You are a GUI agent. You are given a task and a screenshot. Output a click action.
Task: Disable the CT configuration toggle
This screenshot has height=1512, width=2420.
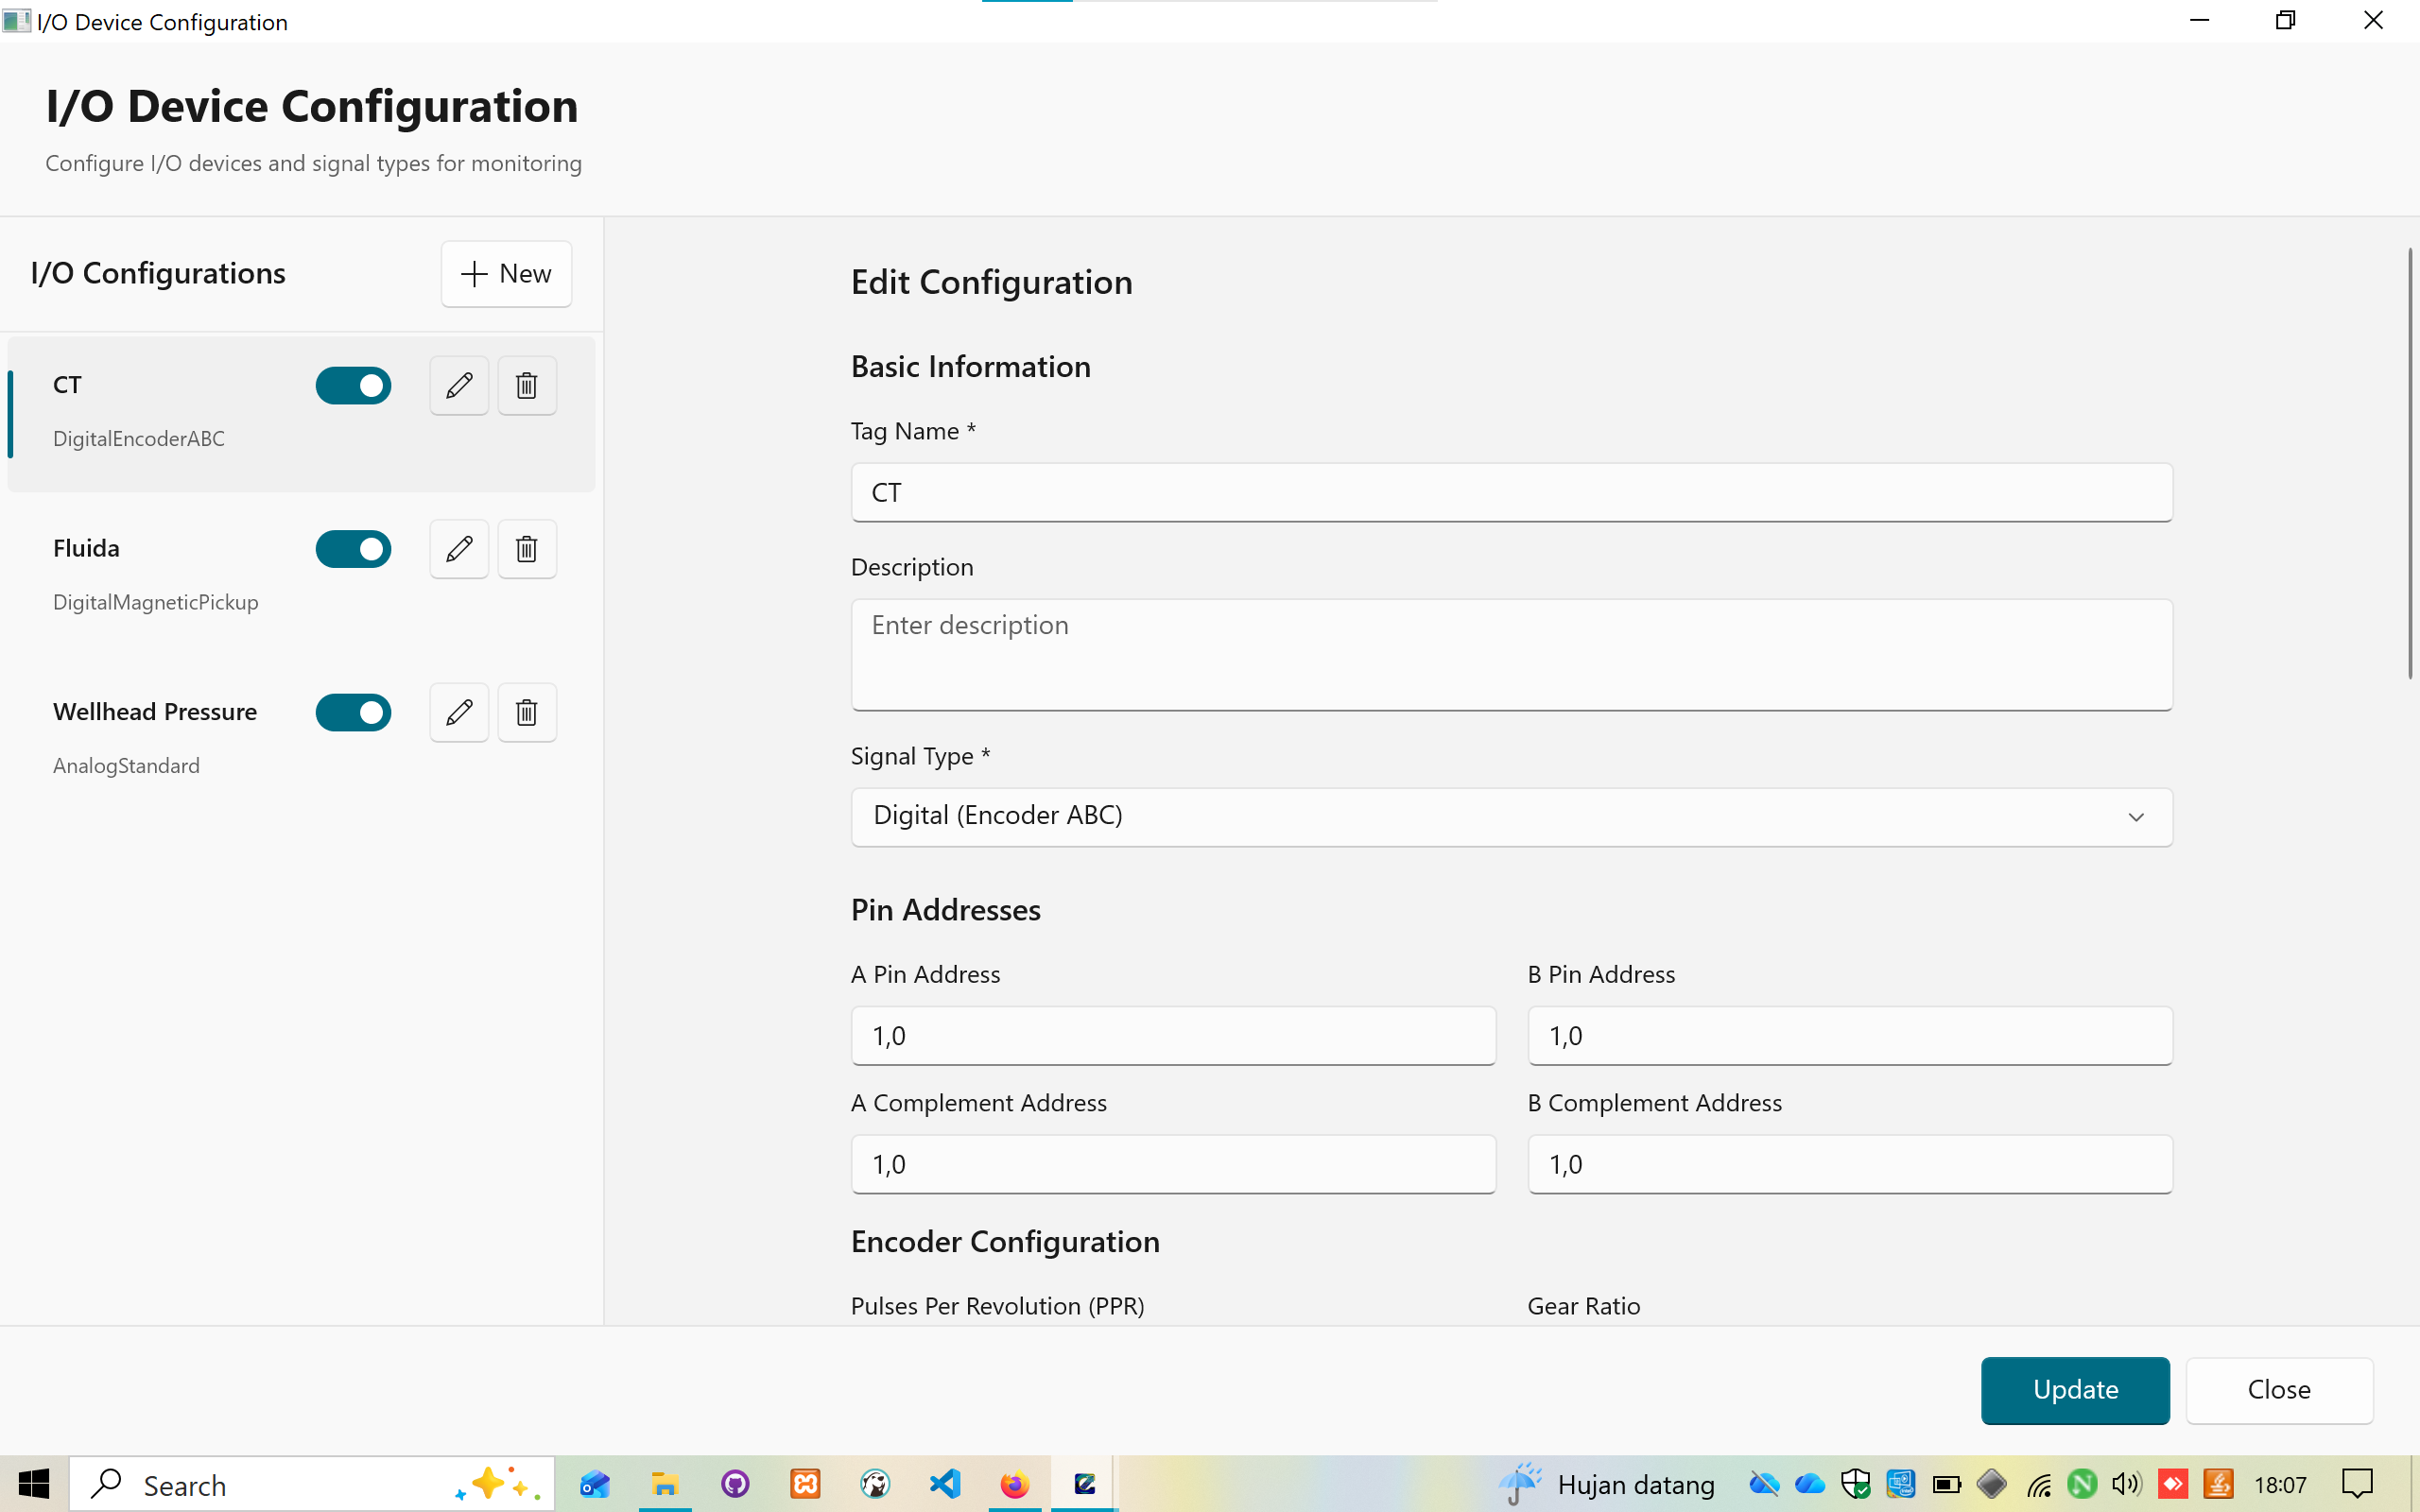pos(354,385)
